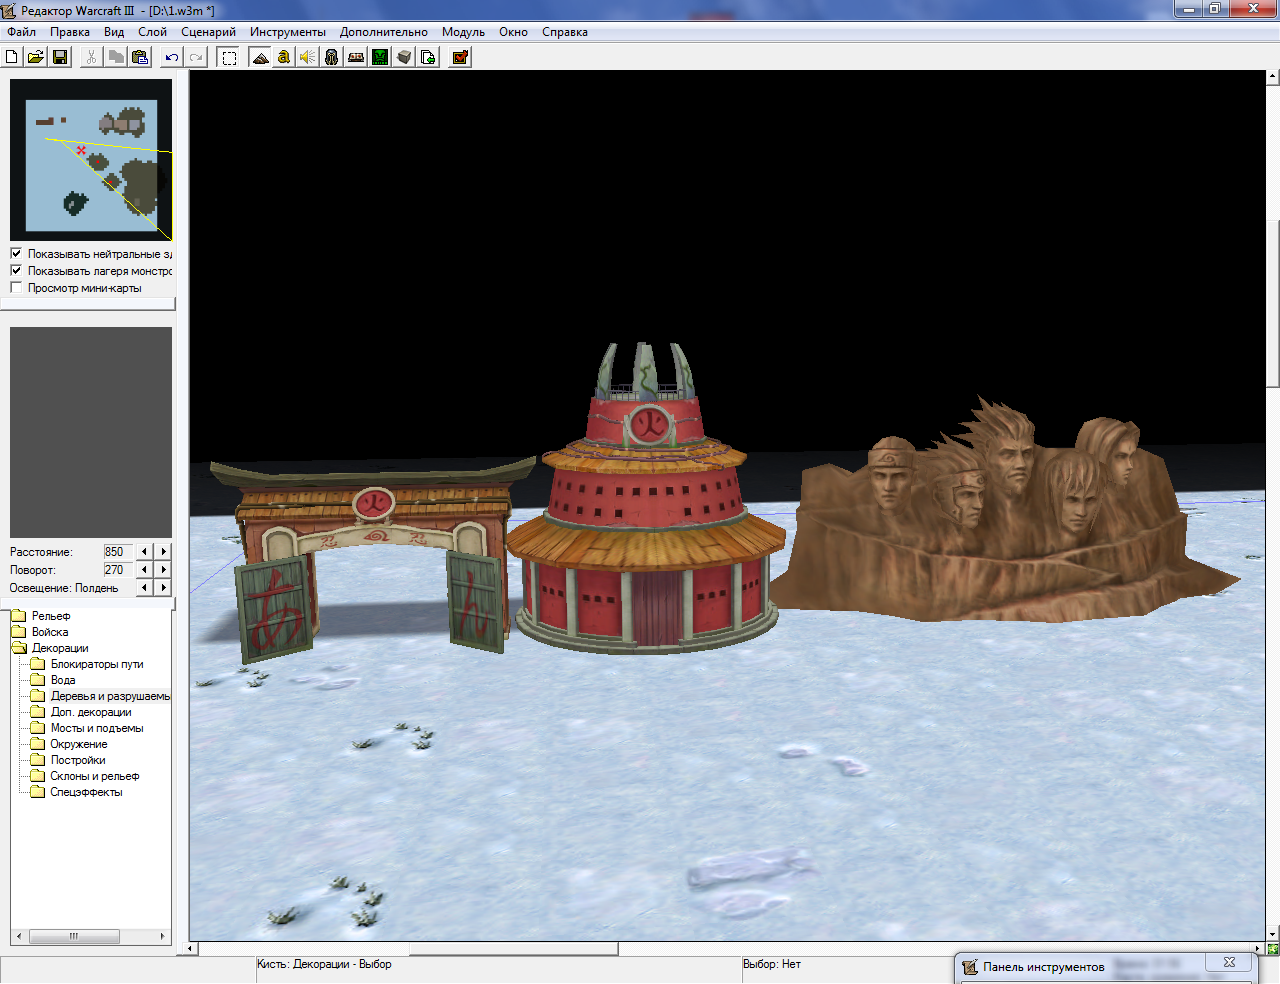Increase Расстояние with right arrow

tap(164, 552)
